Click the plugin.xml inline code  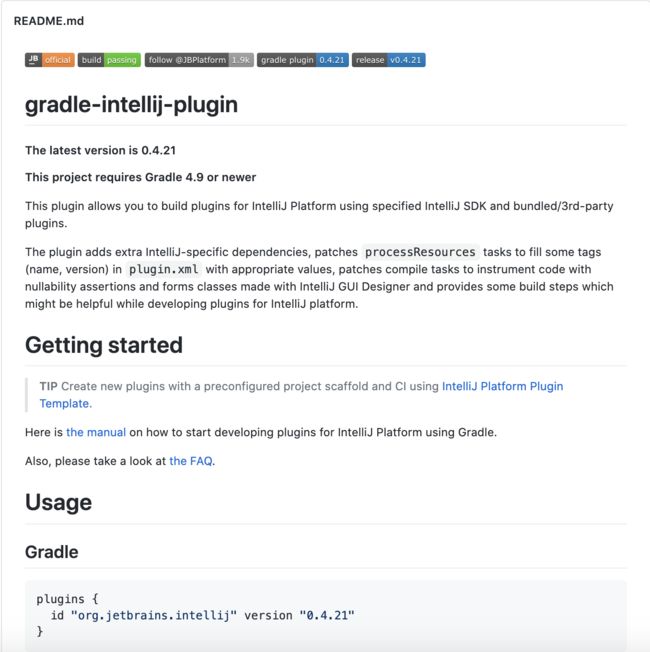pyautogui.click(x=163, y=269)
